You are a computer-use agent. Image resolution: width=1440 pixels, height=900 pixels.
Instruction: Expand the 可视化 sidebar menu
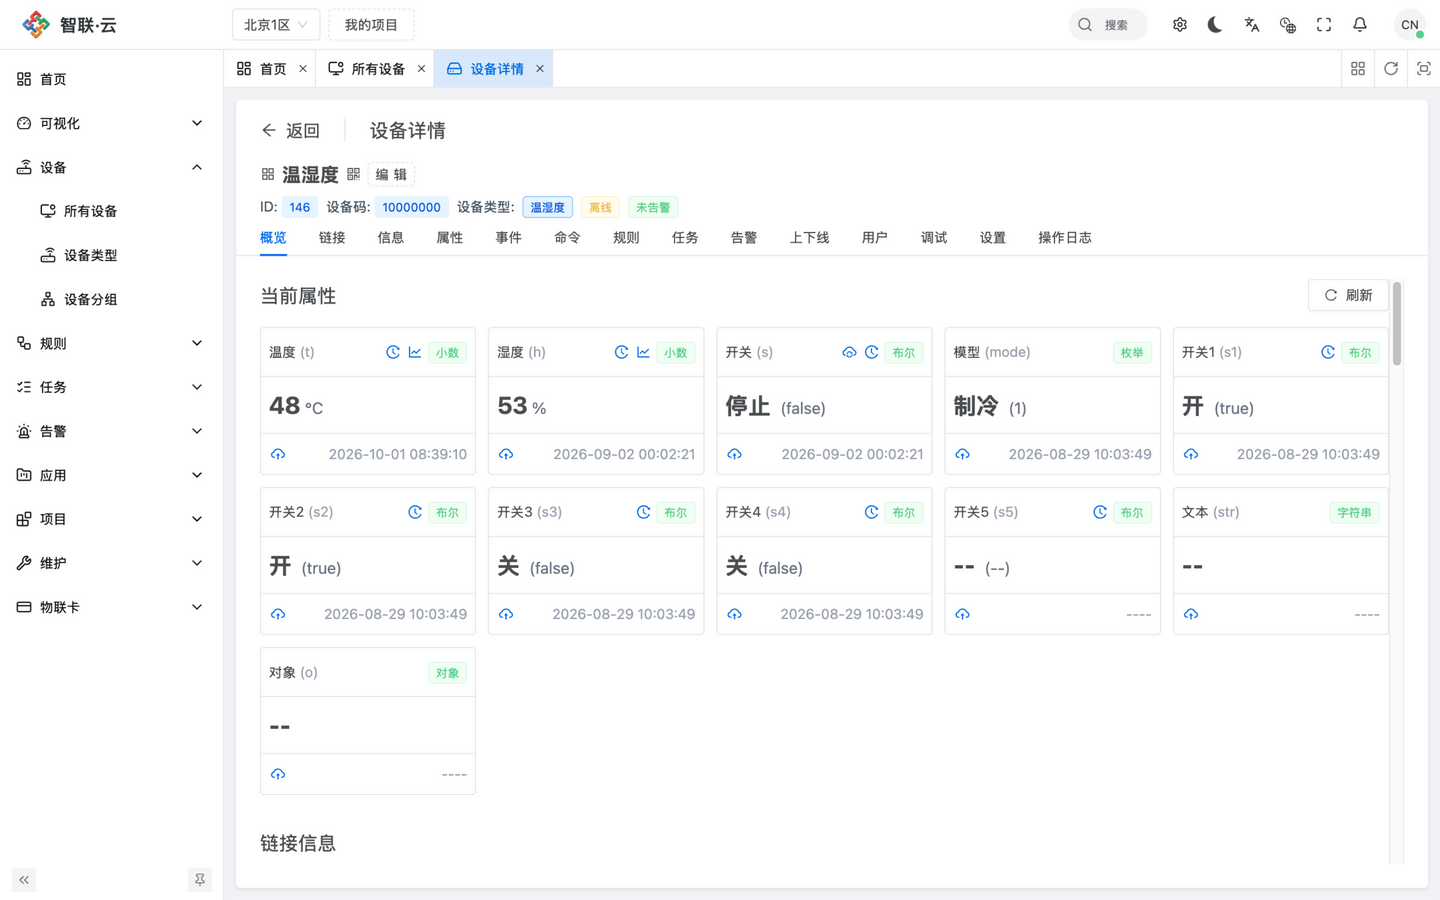point(110,123)
